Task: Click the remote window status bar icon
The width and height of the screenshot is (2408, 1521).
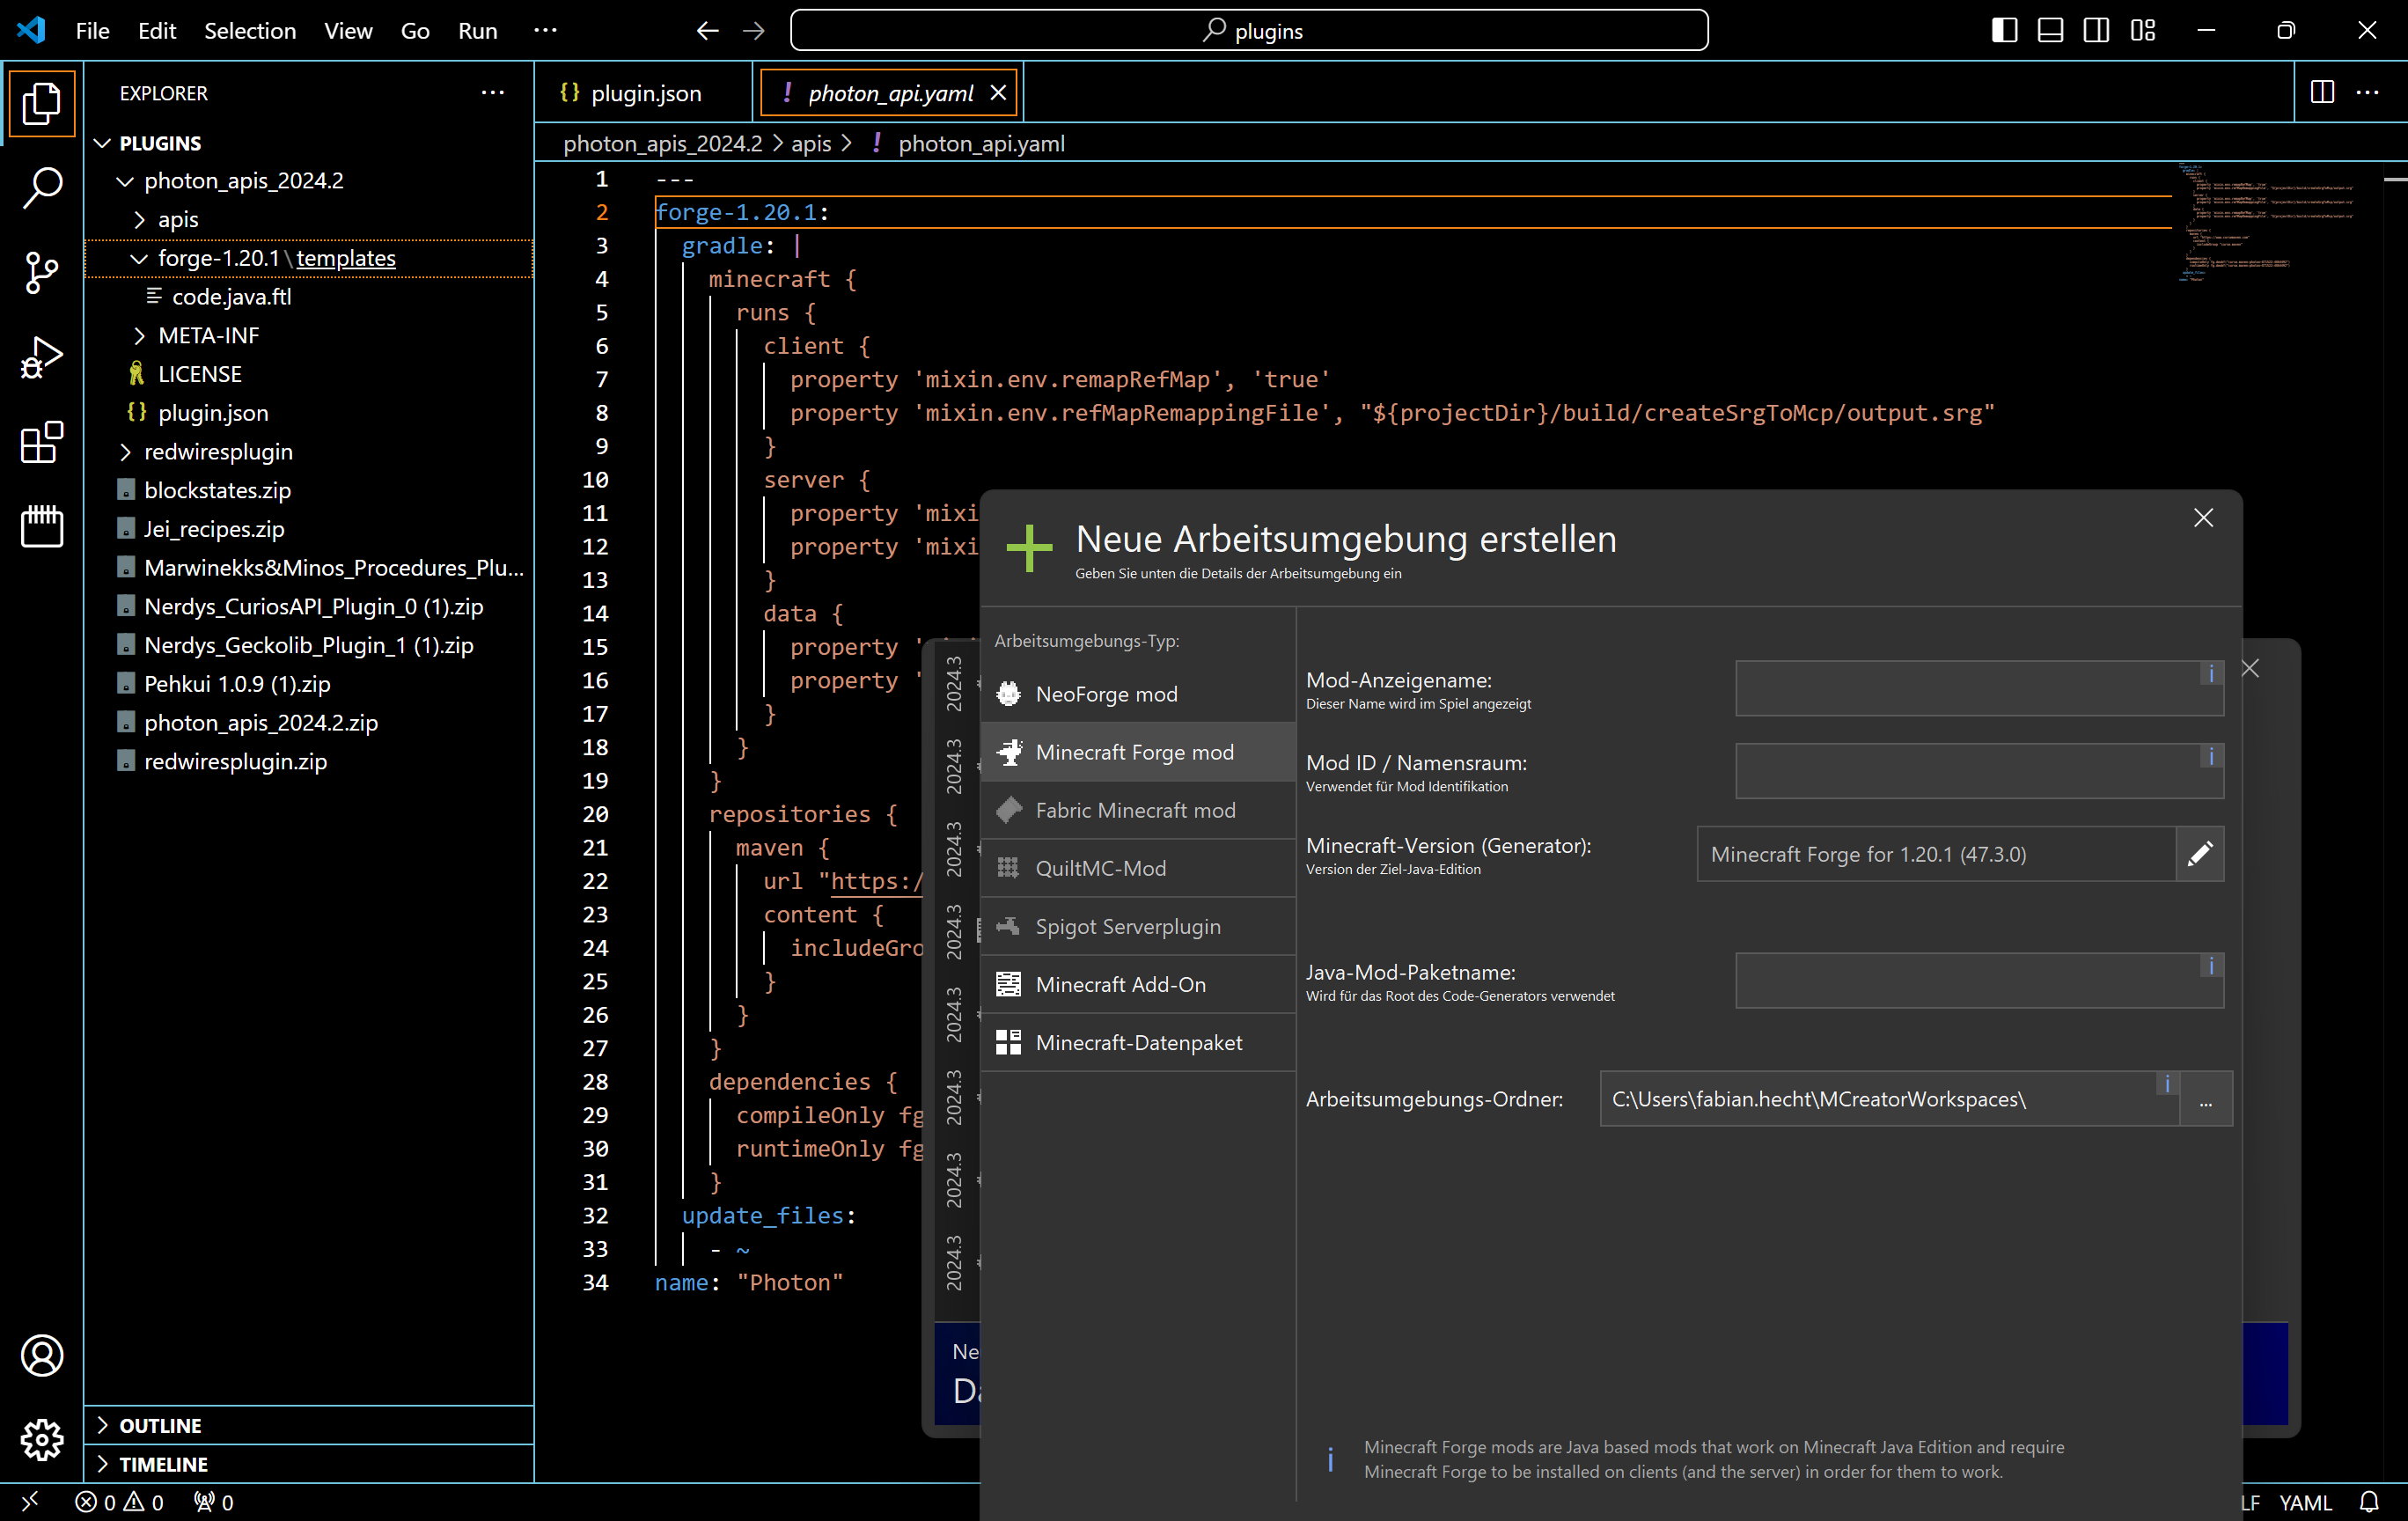Action: point(30,1501)
